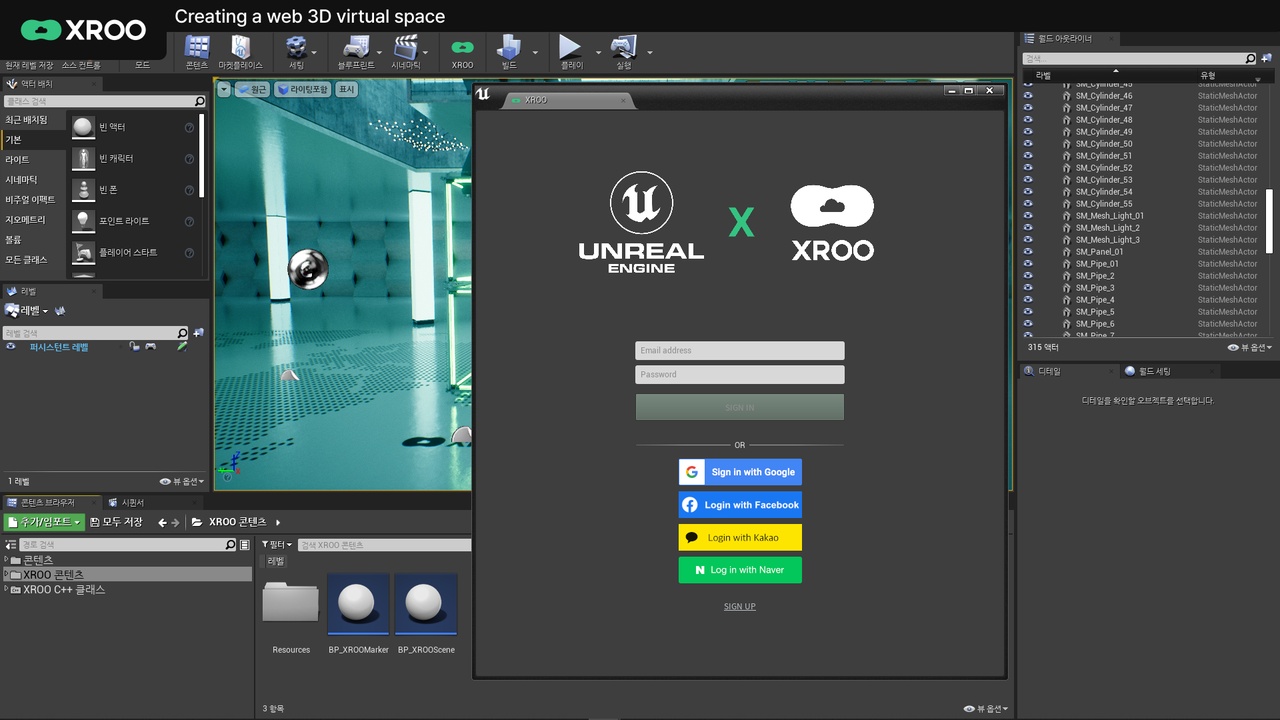Expand the XROO C++ 클래스 folder
The image size is (1280, 720).
6,590
